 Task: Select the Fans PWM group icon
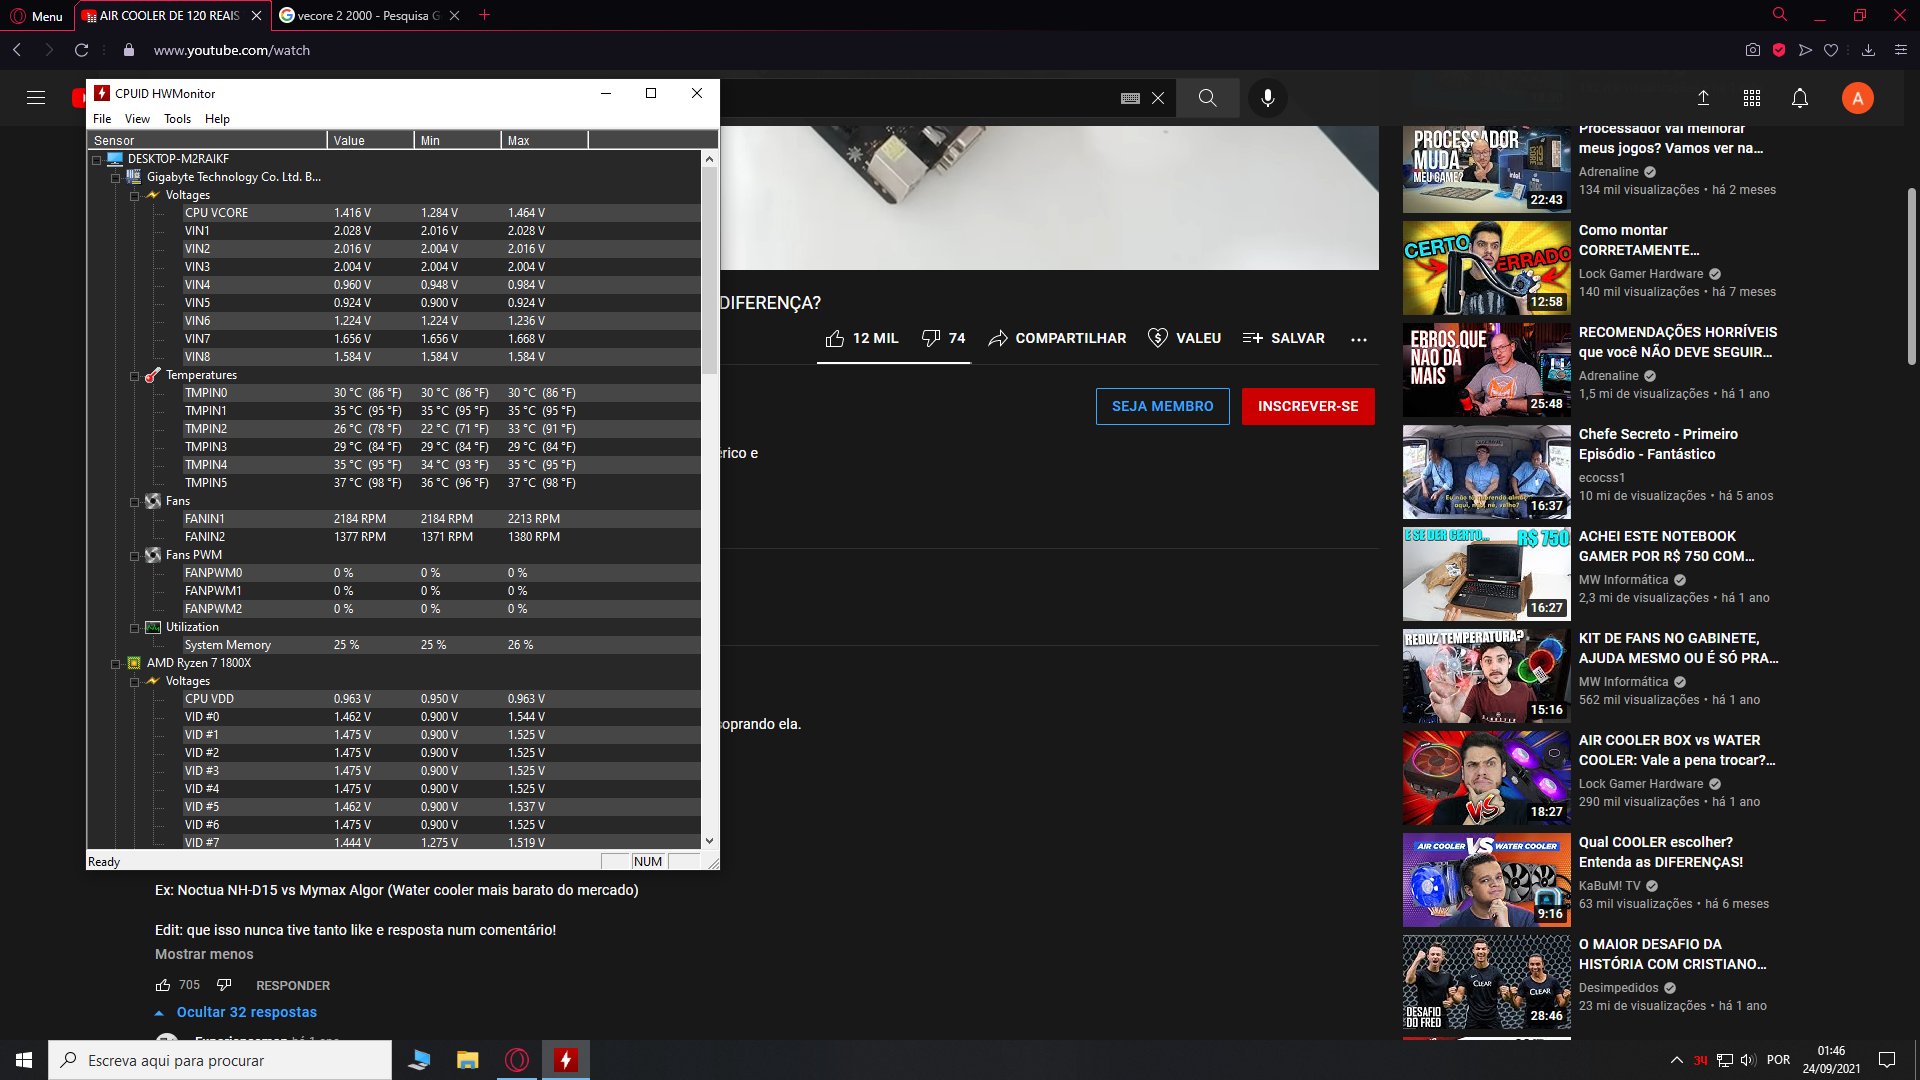click(153, 555)
